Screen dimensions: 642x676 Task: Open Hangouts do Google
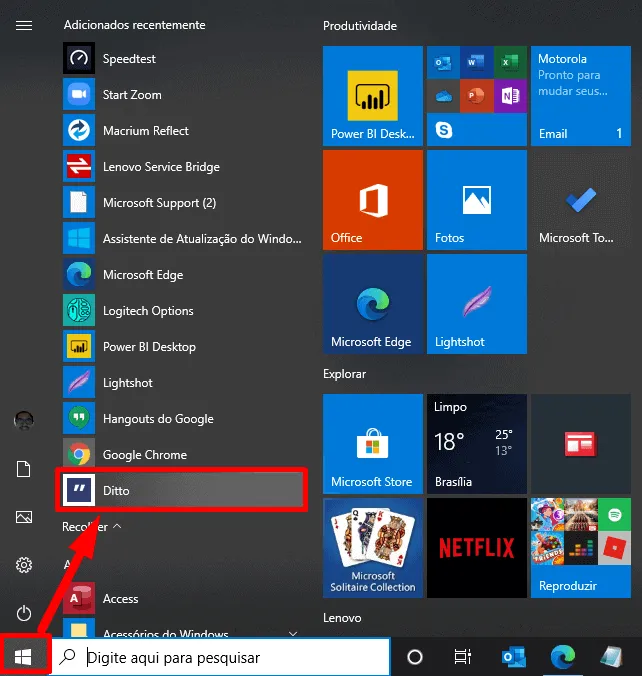coord(182,419)
